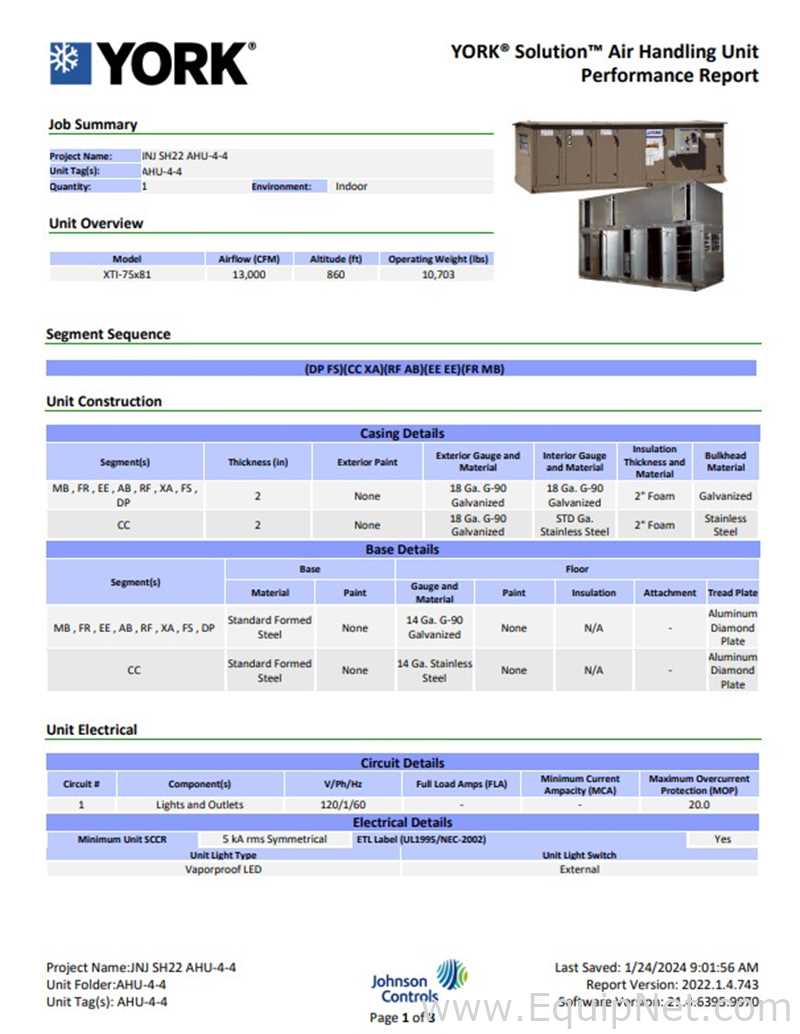Image resolution: width=800 pixels, height=1034 pixels.
Task: Select 'Unit Overview' section heading
Action: click(96, 223)
